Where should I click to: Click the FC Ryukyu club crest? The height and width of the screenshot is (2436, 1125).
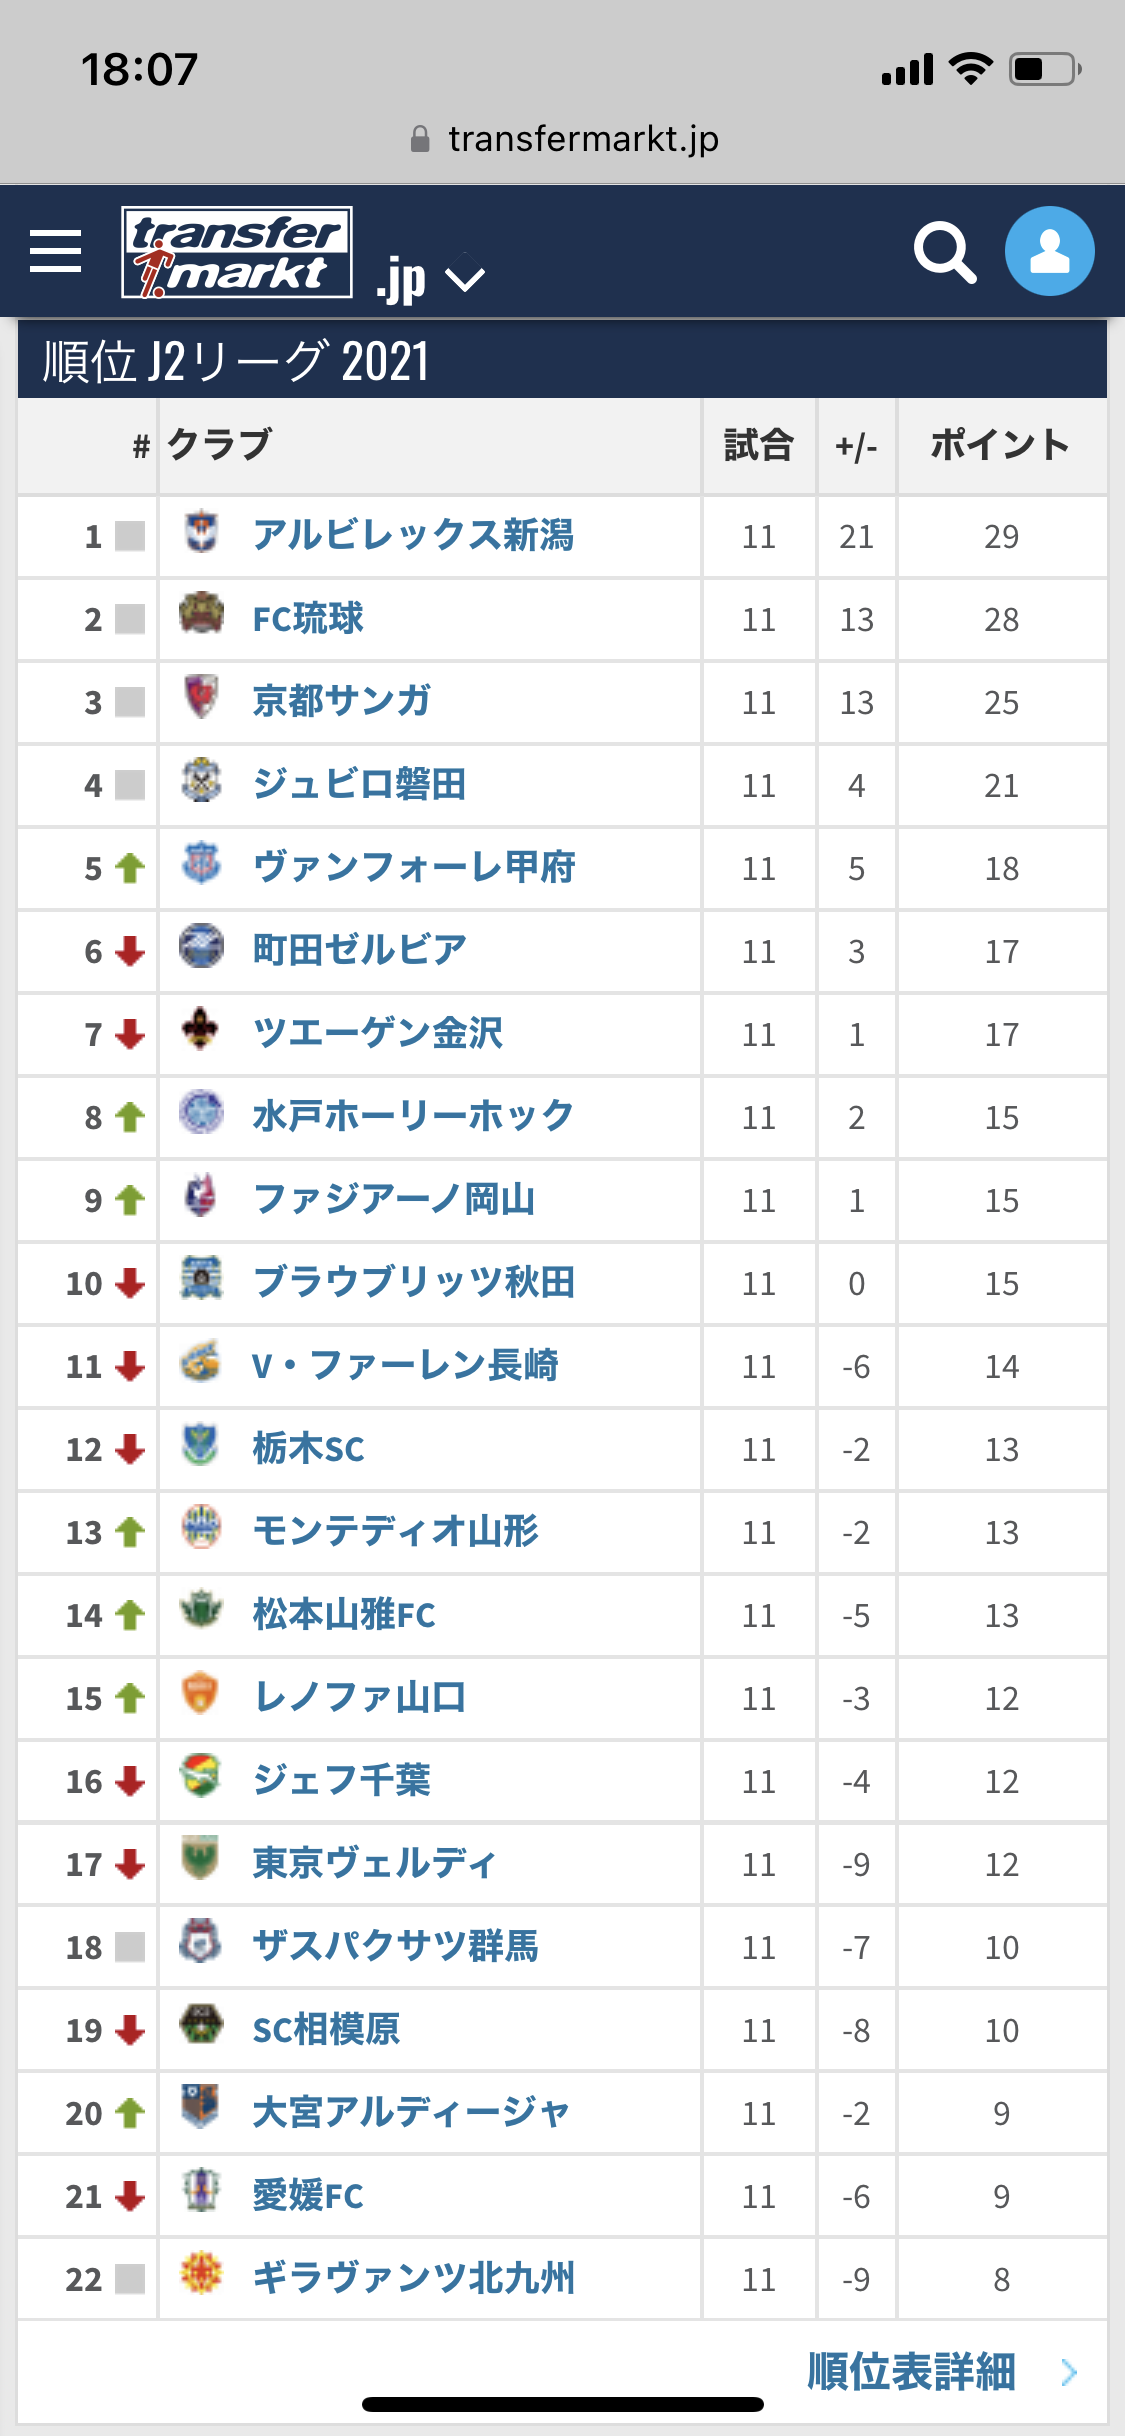click(201, 616)
